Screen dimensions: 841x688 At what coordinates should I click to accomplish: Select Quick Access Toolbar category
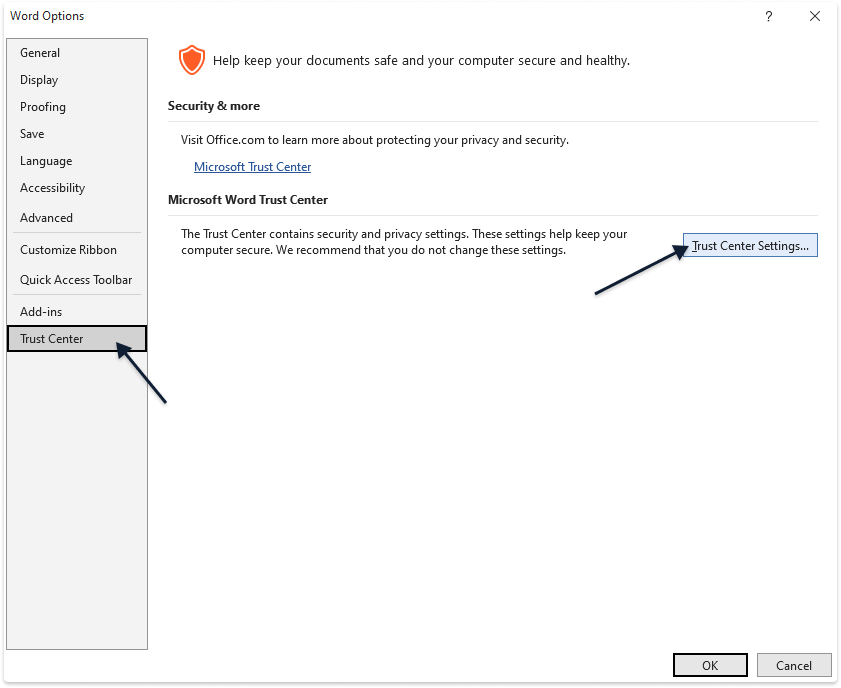coord(76,280)
